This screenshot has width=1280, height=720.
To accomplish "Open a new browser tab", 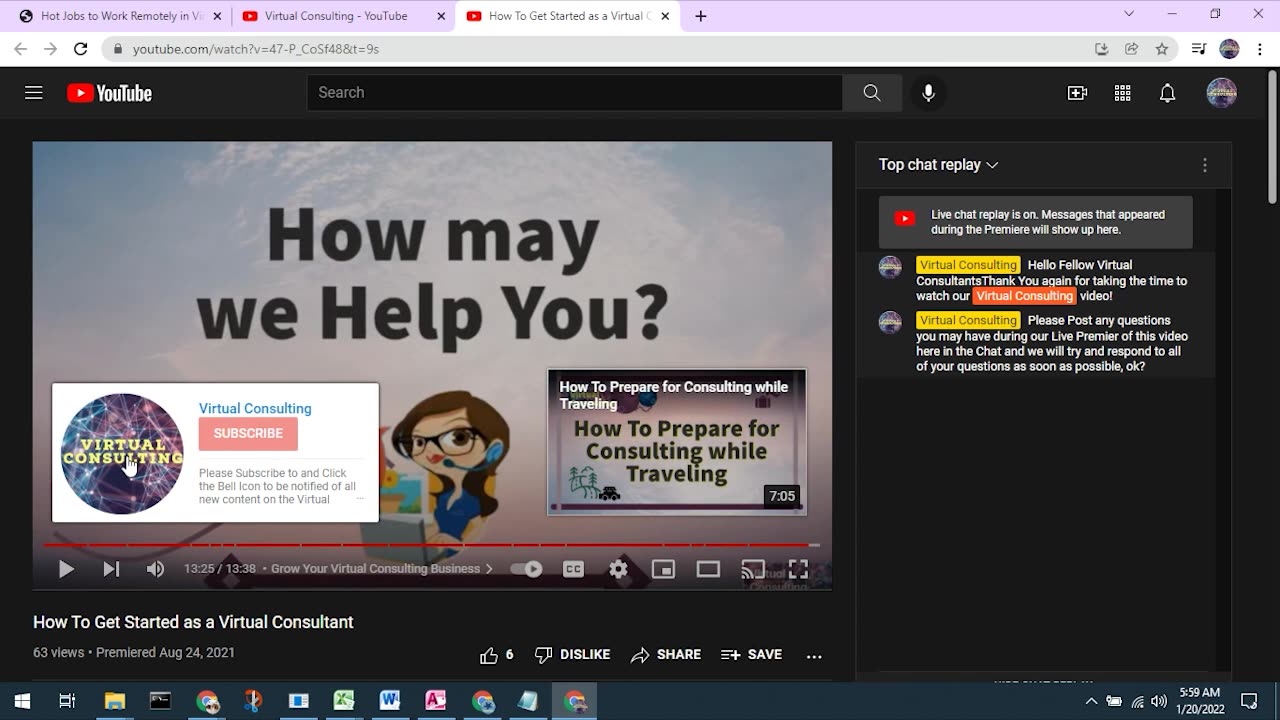I will (x=701, y=16).
